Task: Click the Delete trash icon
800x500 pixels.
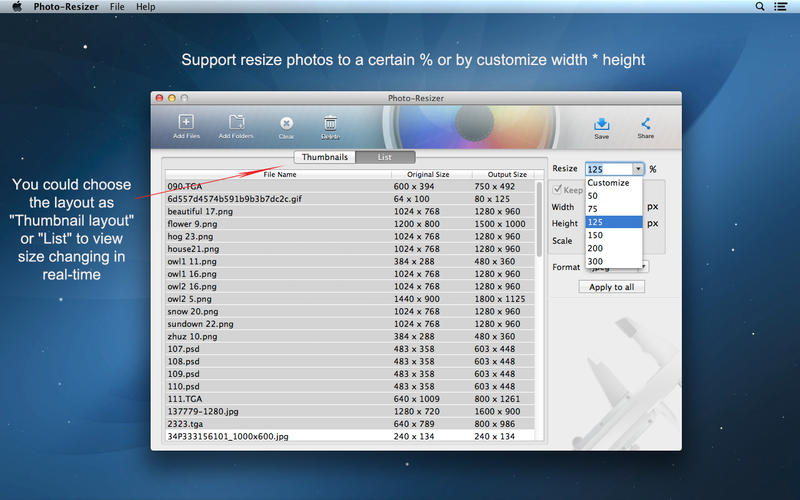Action: (x=329, y=123)
